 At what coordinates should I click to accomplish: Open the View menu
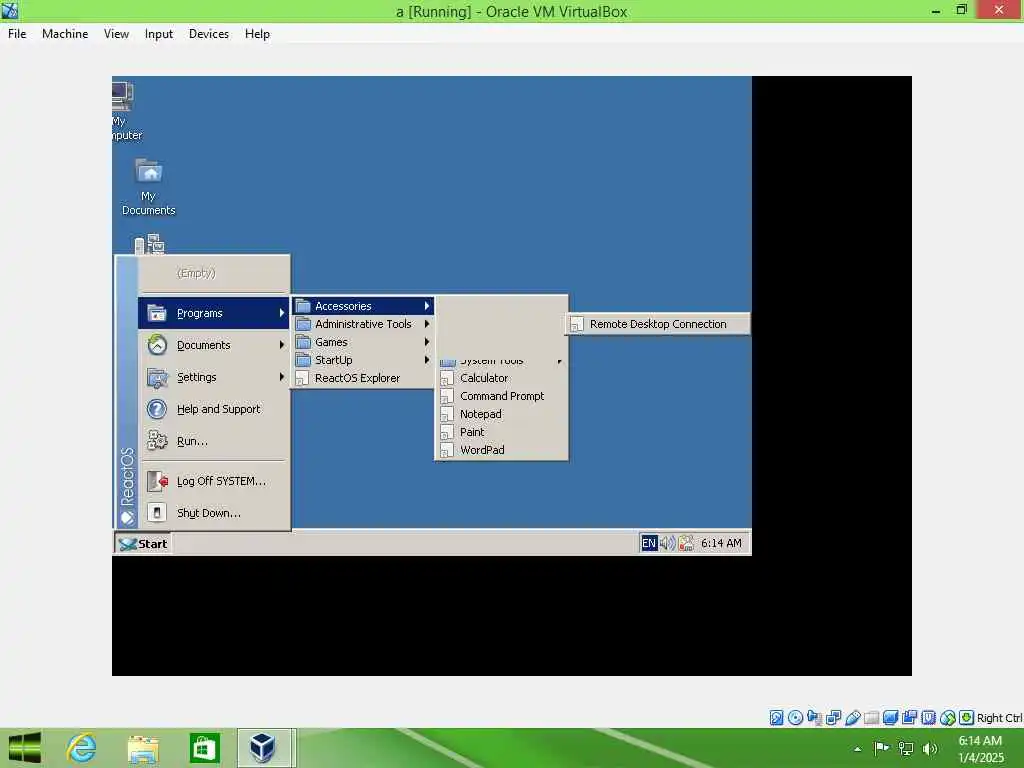coord(116,34)
